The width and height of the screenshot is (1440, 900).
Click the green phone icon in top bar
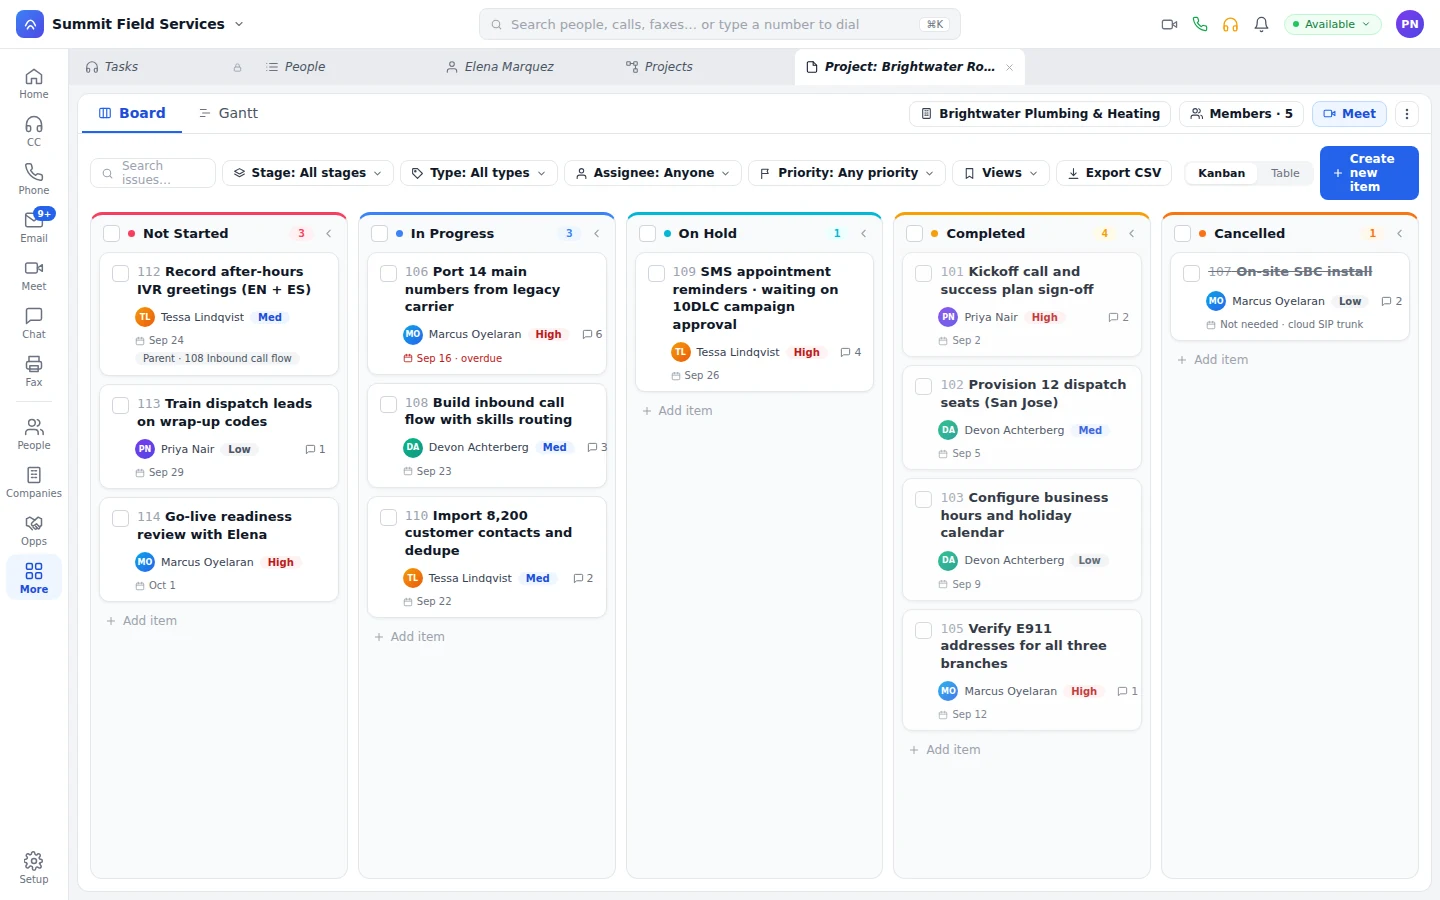pos(1200,24)
